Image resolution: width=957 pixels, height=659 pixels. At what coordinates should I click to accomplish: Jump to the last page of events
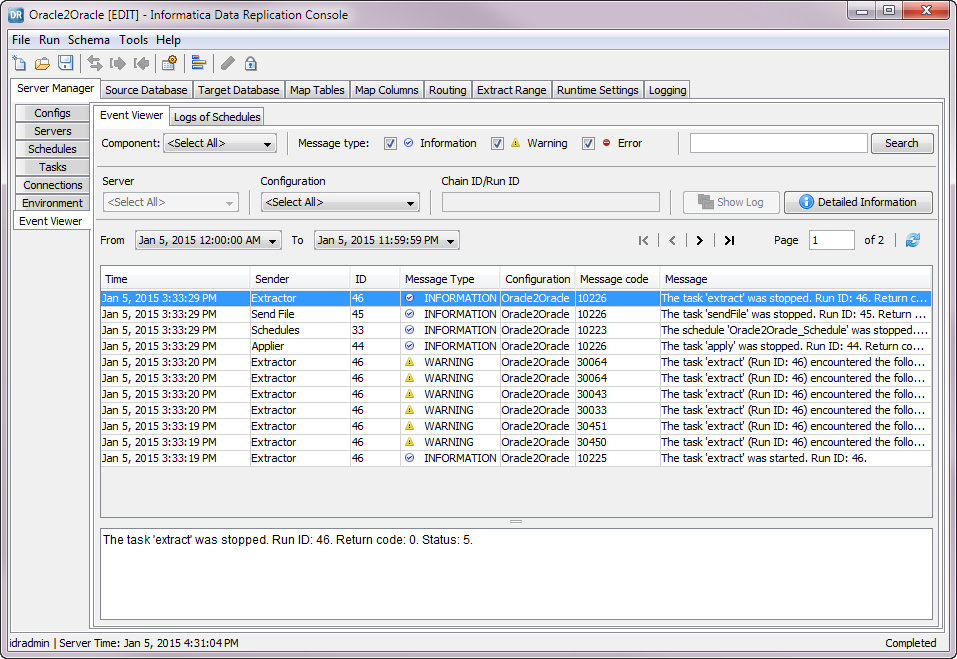click(729, 240)
